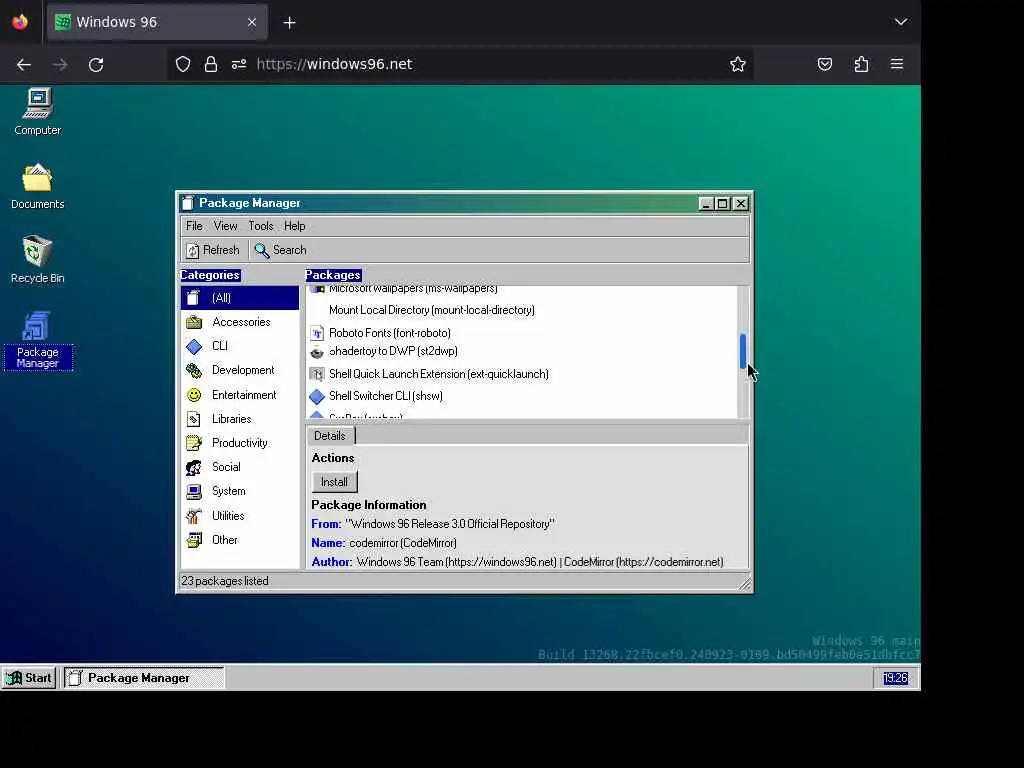Screen dimensions: 1024x768
Task: Click the Shell Switcher CLI diamond icon
Action: [x=317, y=396]
